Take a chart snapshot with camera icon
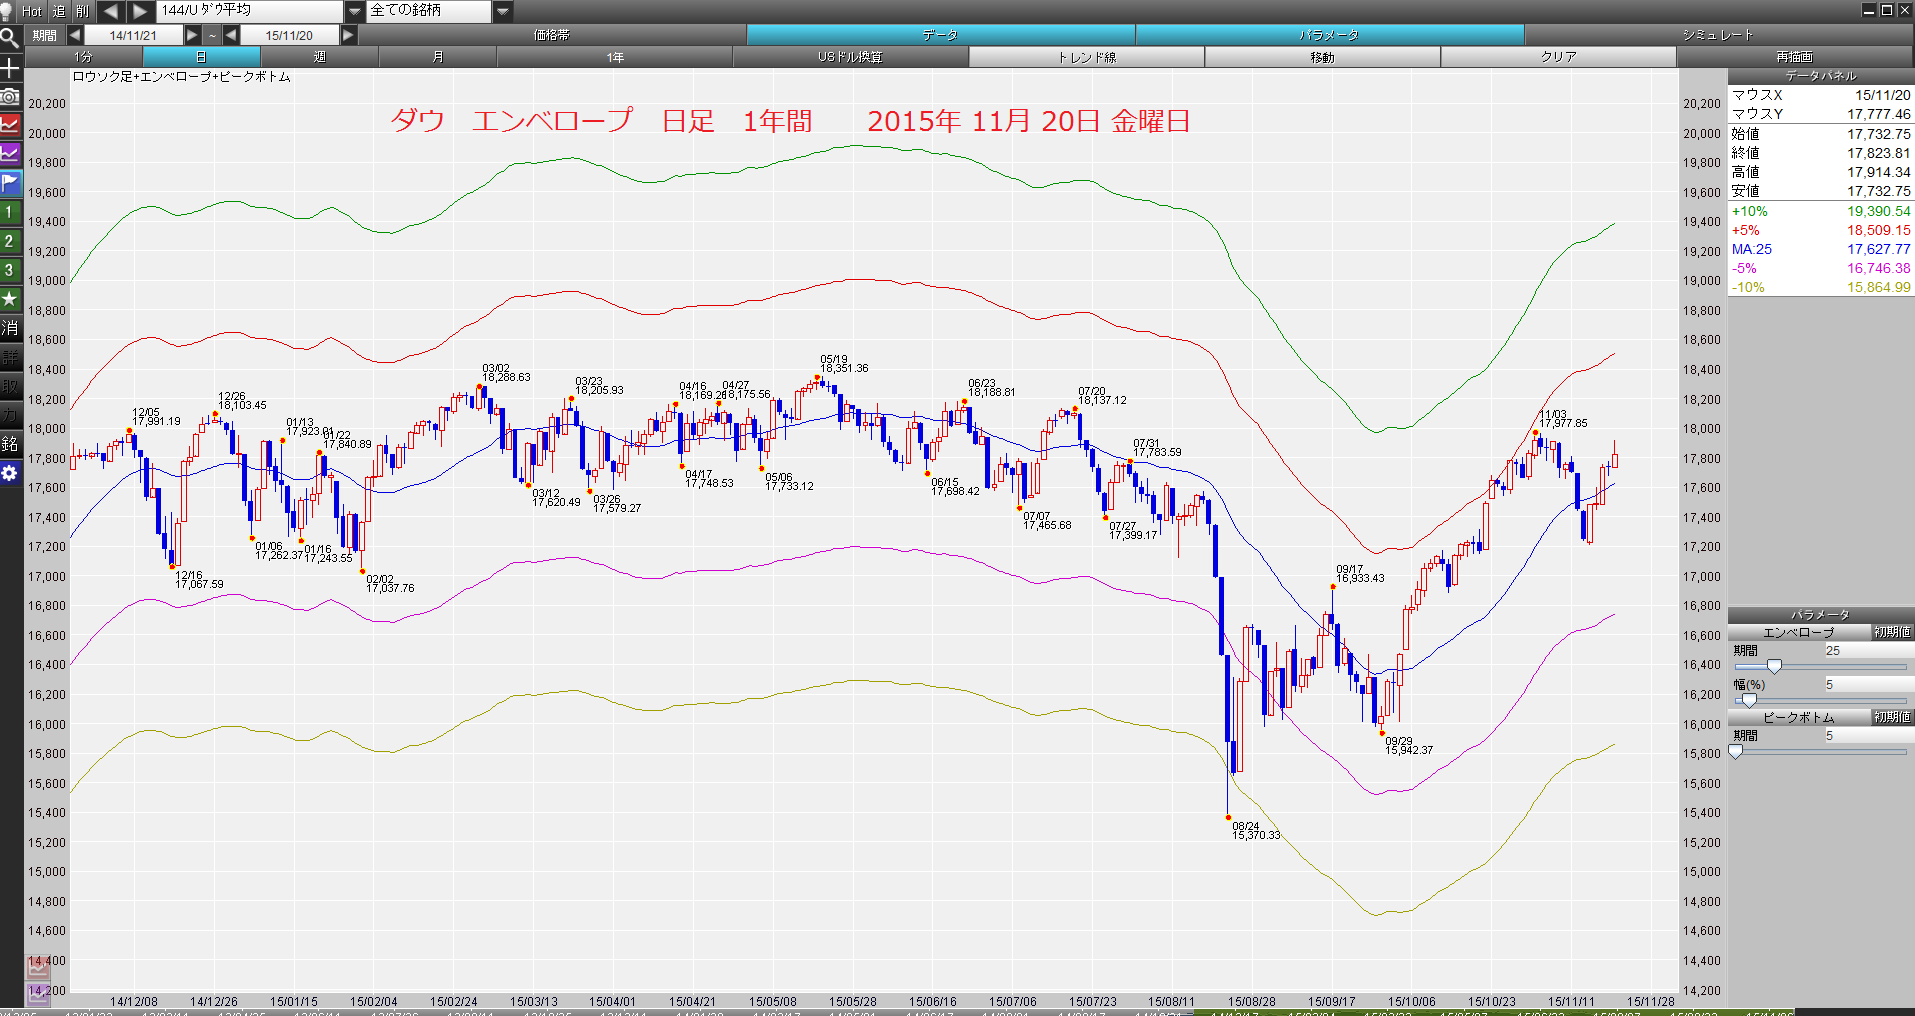Image resolution: width=1915 pixels, height=1016 pixels. click(x=10, y=97)
